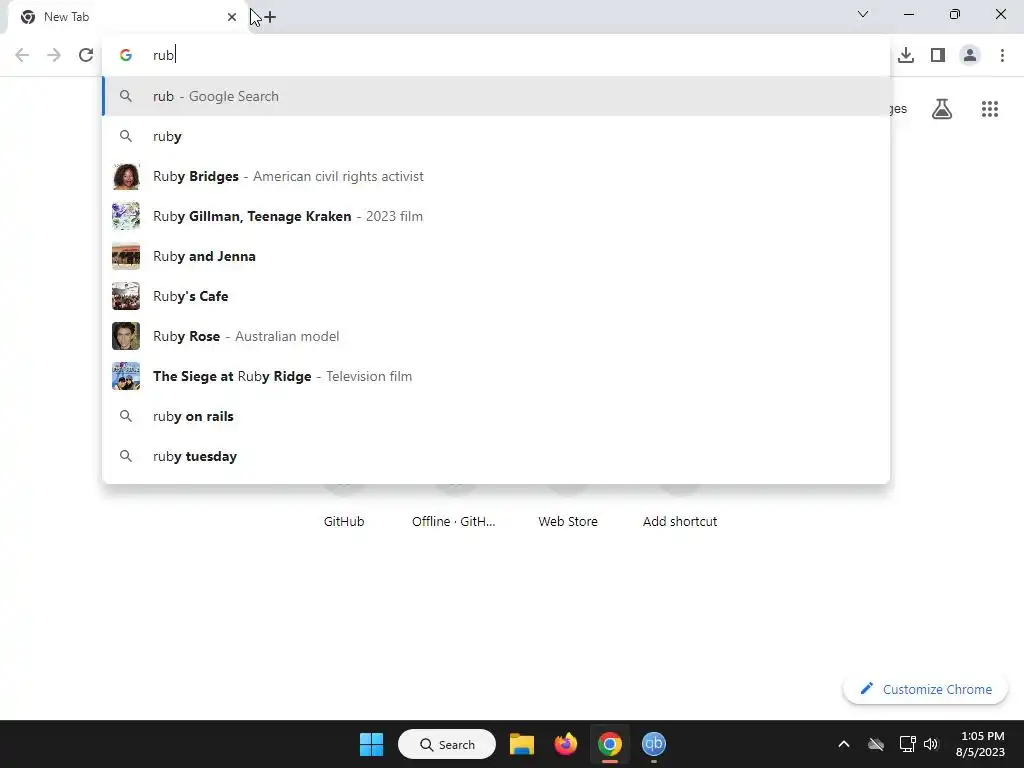Click the Chrome taskbar icon
Viewport: 1024px width, 768px height.
pyautogui.click(x=609, y=744)
